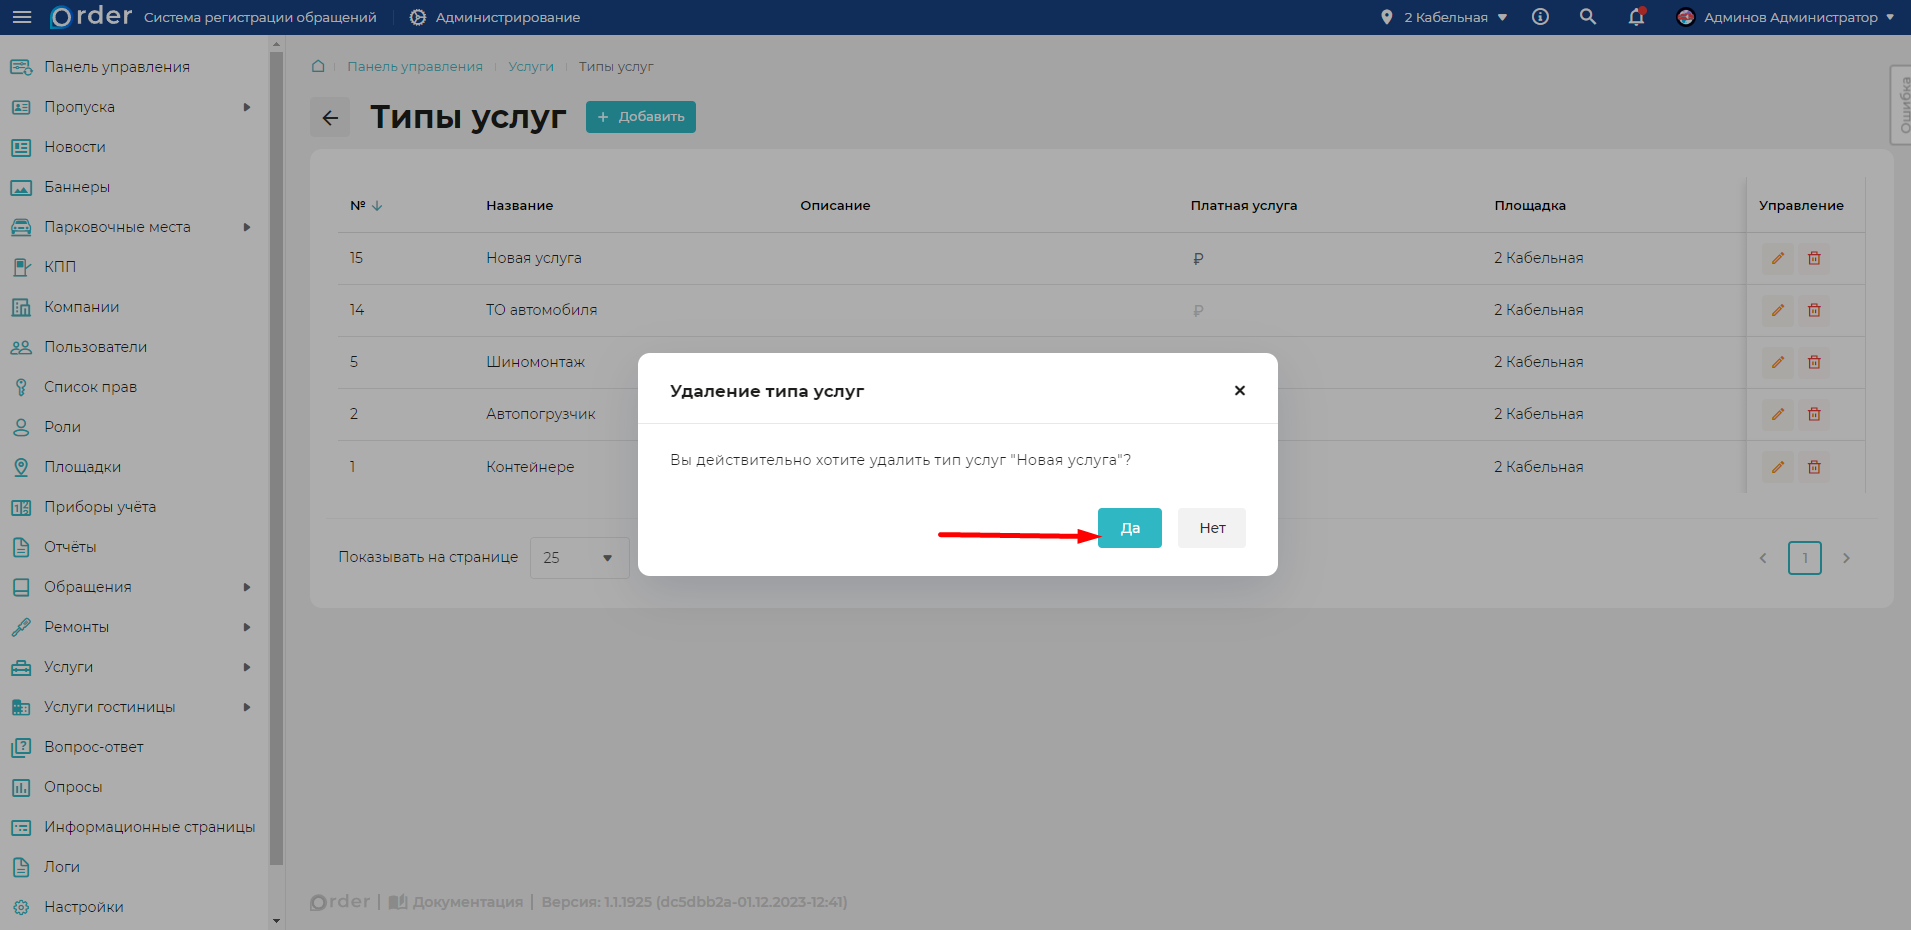Toggle paid service ruble icon for ТО автомобиля

1198,311
